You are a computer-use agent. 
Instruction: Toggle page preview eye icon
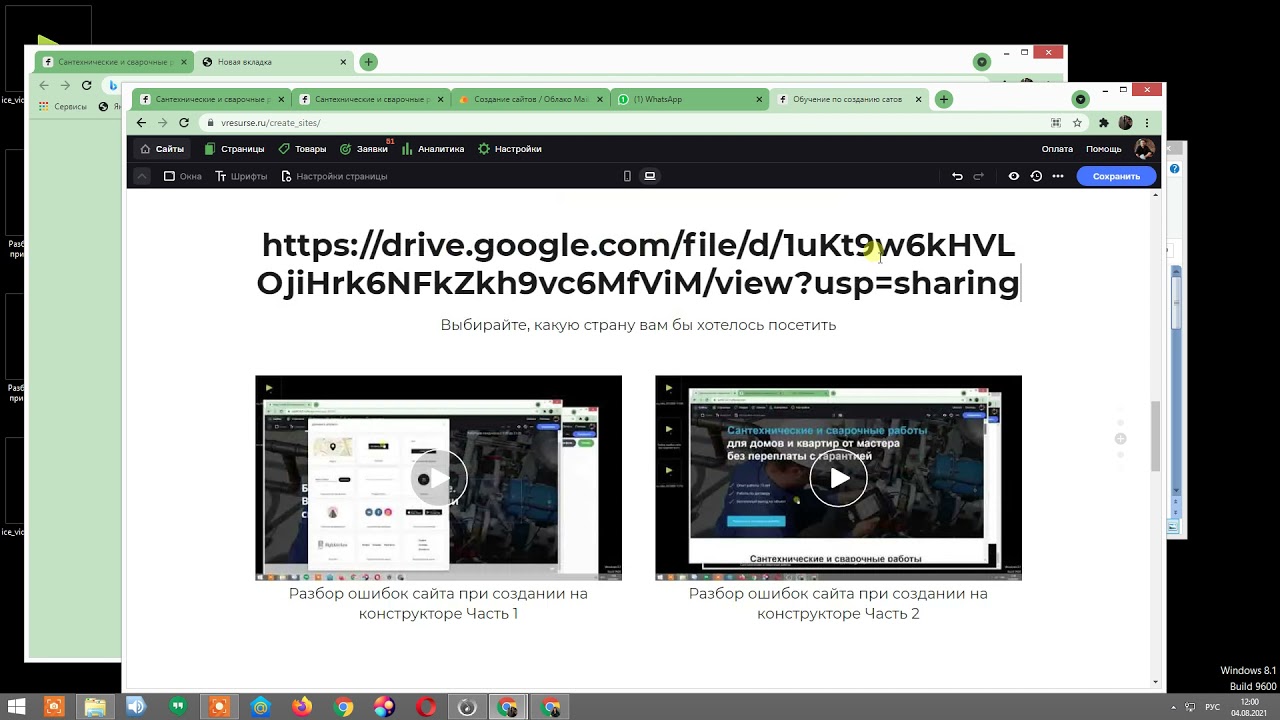tap(1014, 176)
